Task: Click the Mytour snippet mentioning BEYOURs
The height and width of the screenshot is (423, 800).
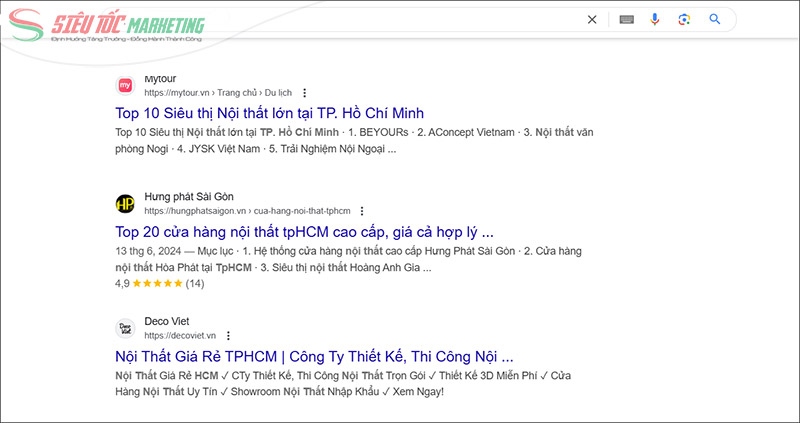Action: coord(354,141)
